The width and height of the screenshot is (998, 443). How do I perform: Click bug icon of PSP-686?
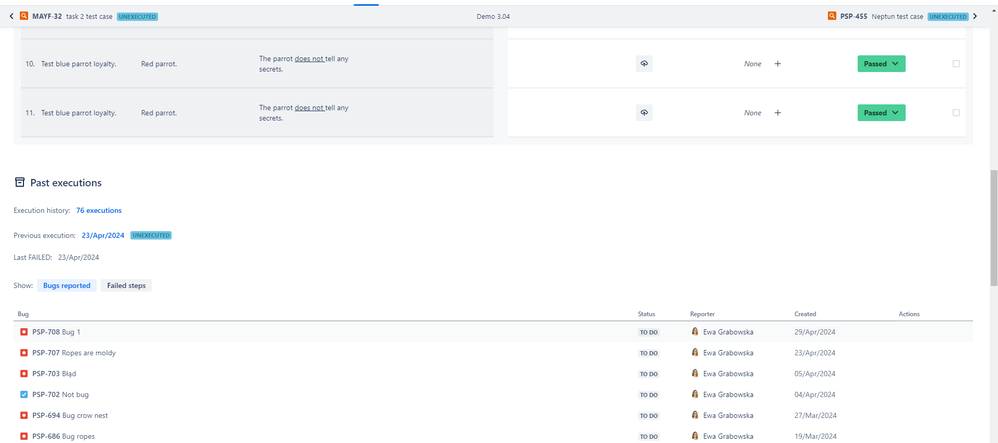[24, 437]
